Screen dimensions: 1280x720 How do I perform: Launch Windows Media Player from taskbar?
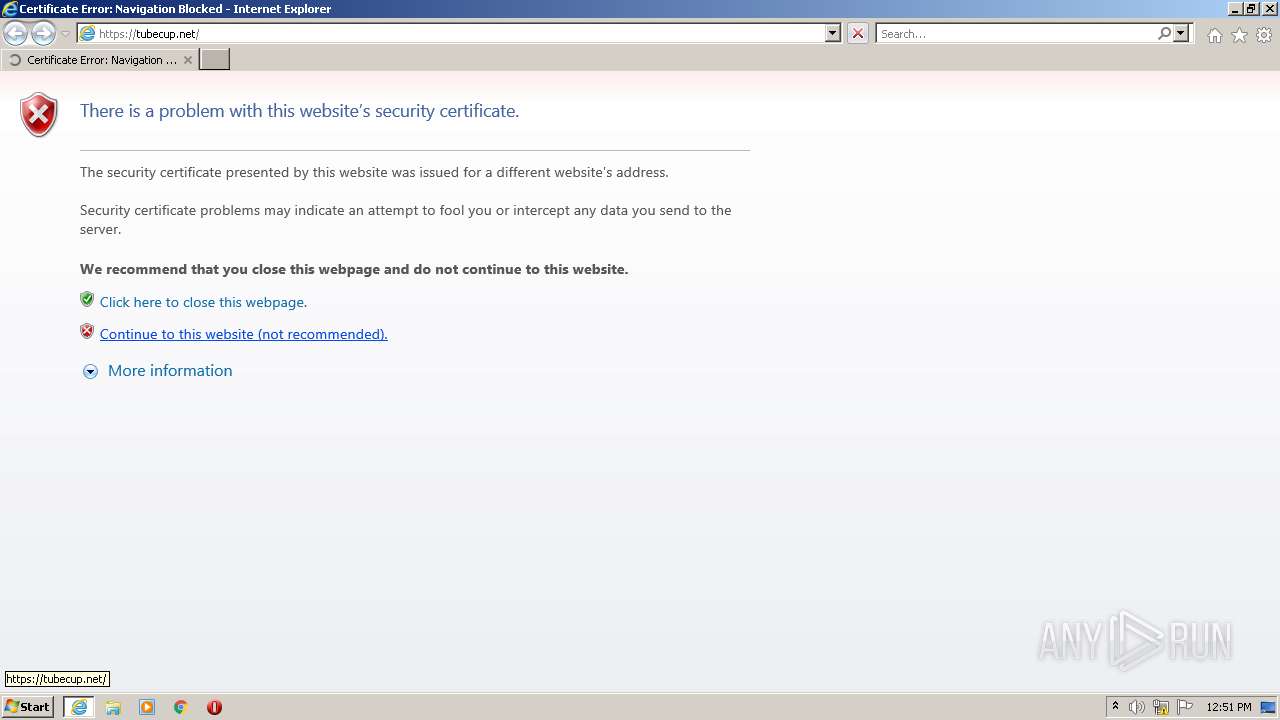point(147,707)
